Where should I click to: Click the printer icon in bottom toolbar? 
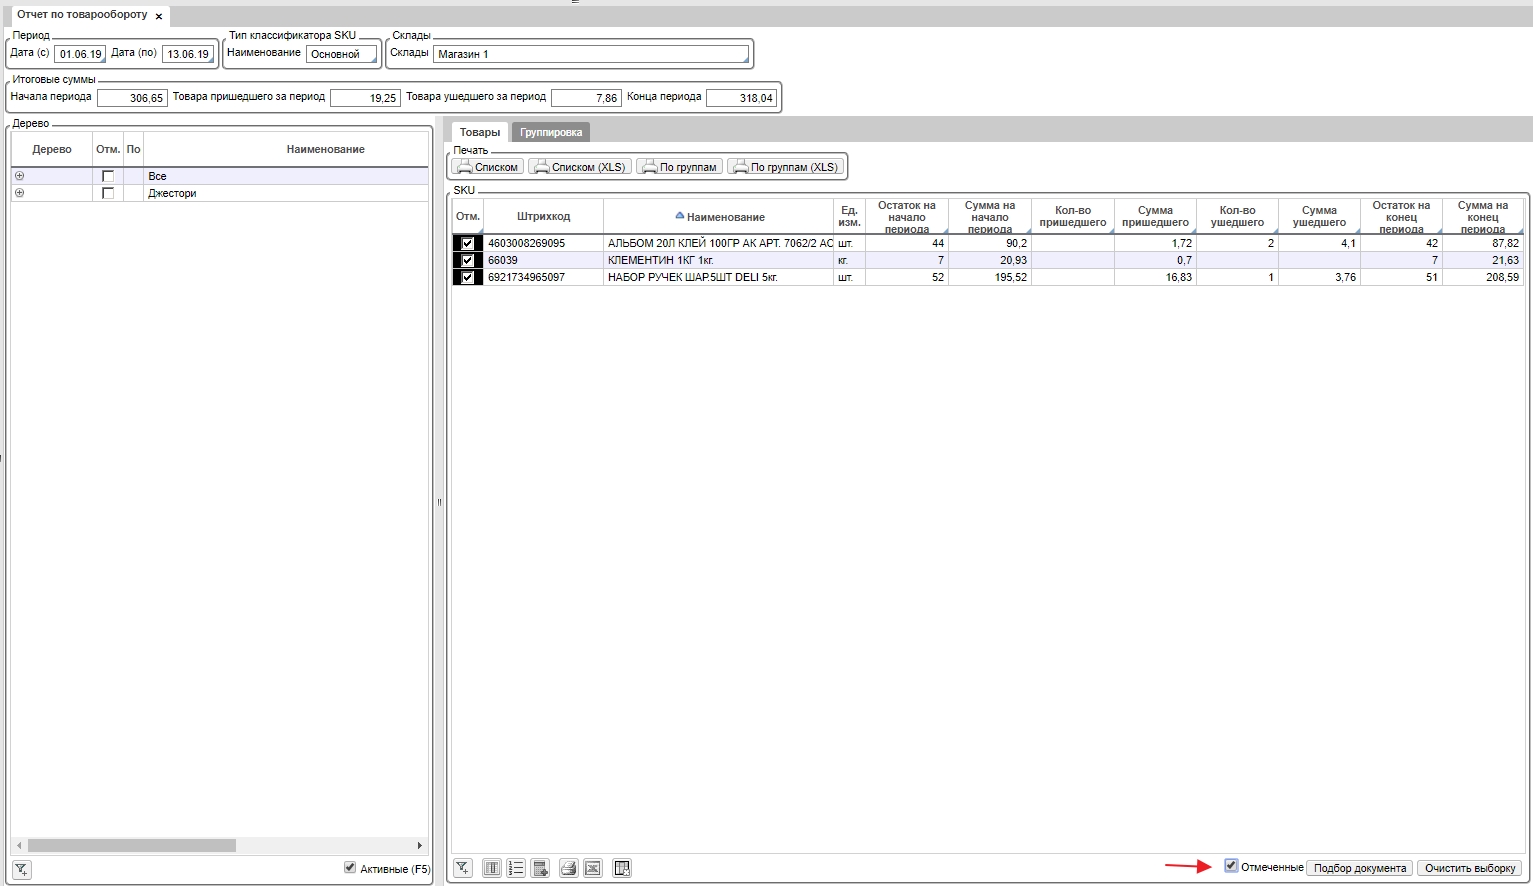click(568, 868)
